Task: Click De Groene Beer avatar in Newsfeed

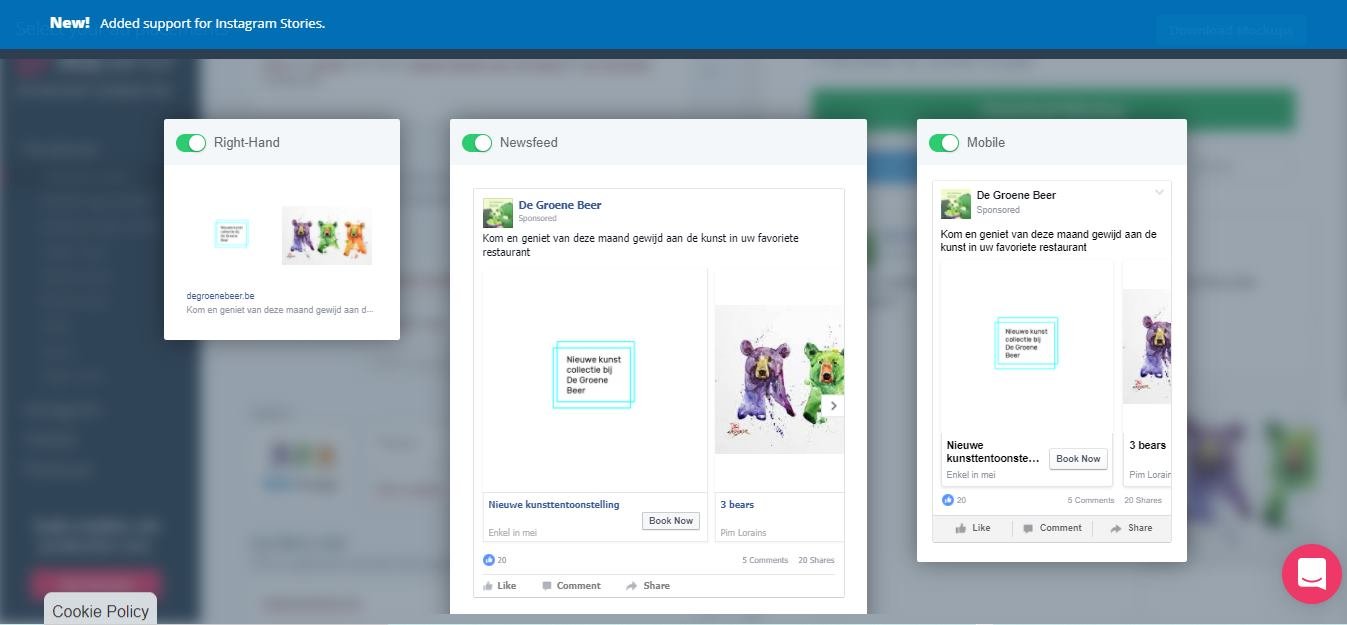Action: click(498, 212)
